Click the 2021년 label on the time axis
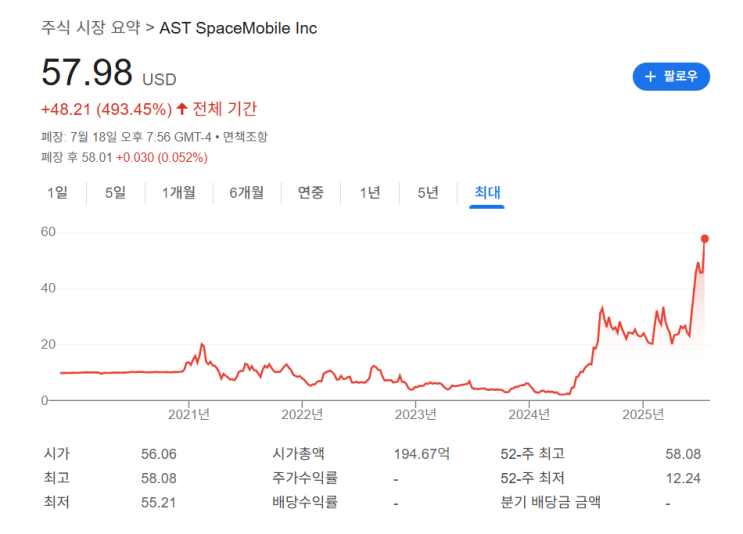Screen dimensions: 743x534 188,414
